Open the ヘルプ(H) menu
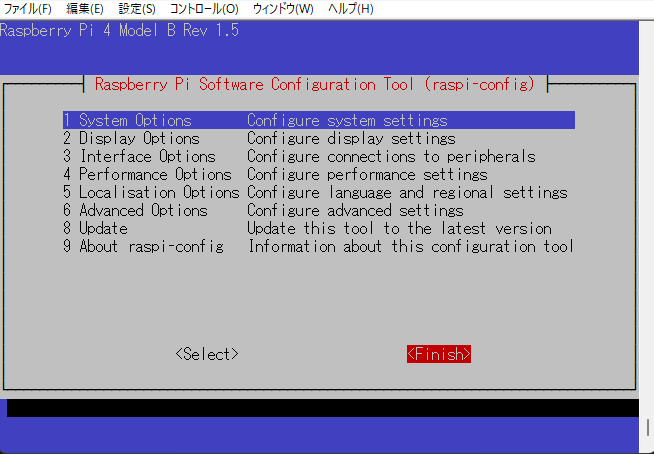The width and height of the screenshot is (654, 454). coord(351,9)
